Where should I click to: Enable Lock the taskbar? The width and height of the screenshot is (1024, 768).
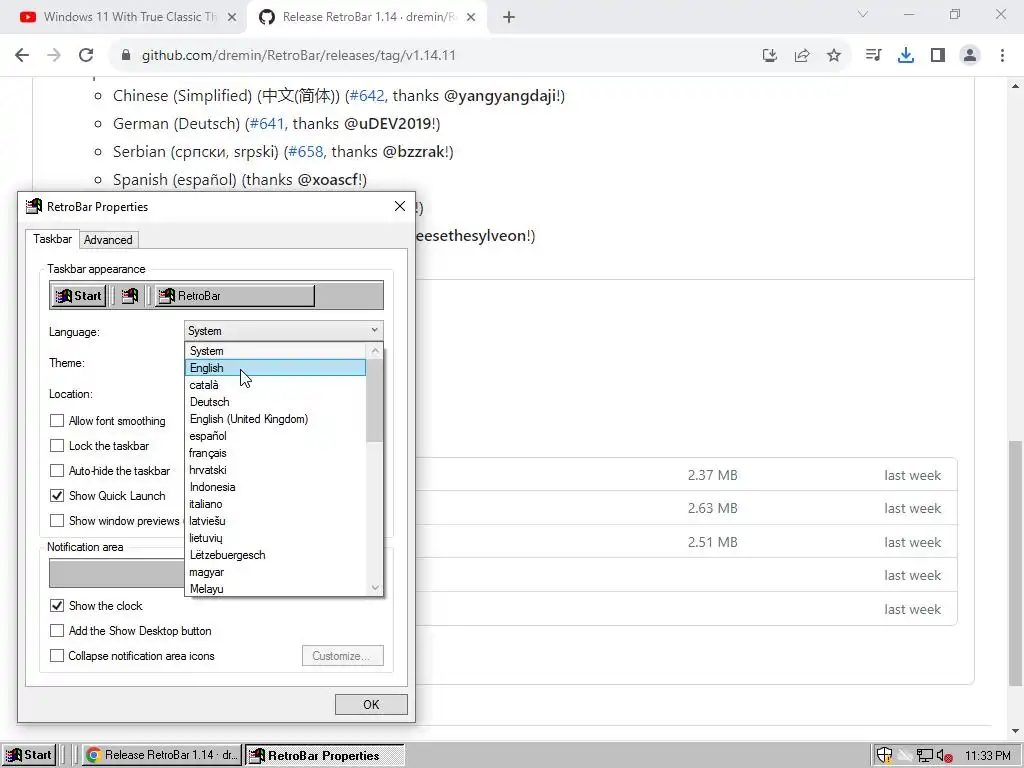pos(57,445)
